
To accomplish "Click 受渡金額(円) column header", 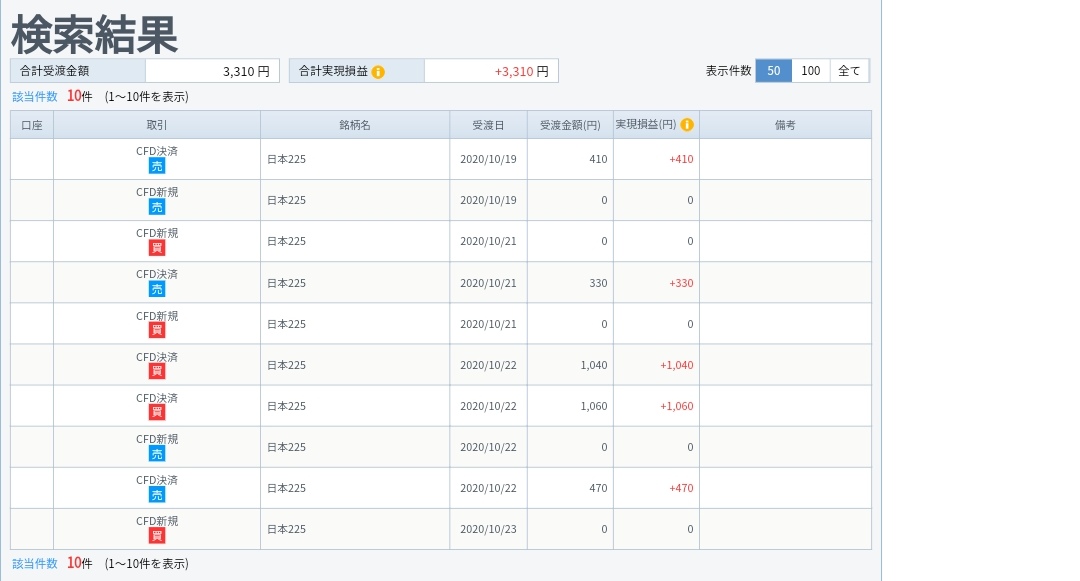I will click(570, 125).
